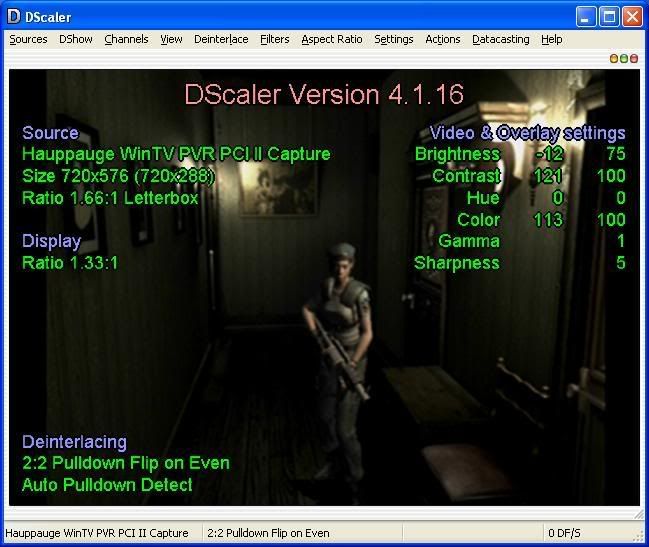Click 'Ratio 1.33:1' OSD text

(x=70, y=263)
